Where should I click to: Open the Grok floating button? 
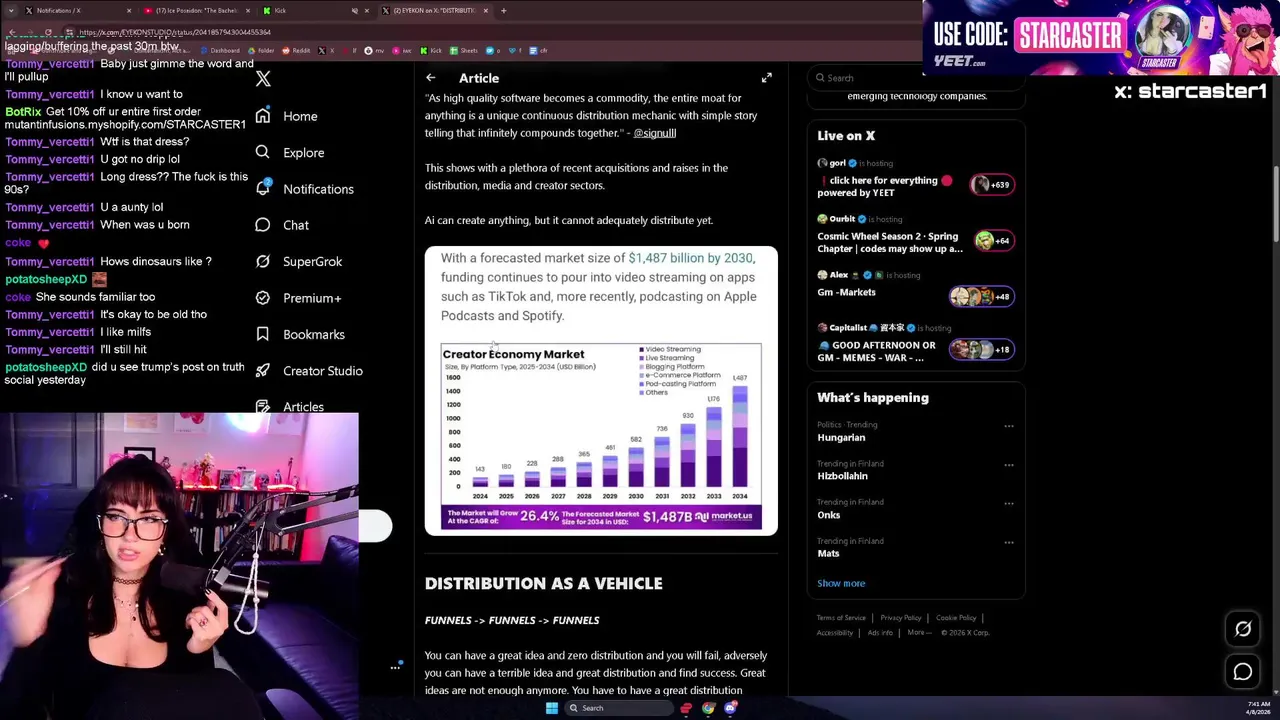(x=1243, y=629)
